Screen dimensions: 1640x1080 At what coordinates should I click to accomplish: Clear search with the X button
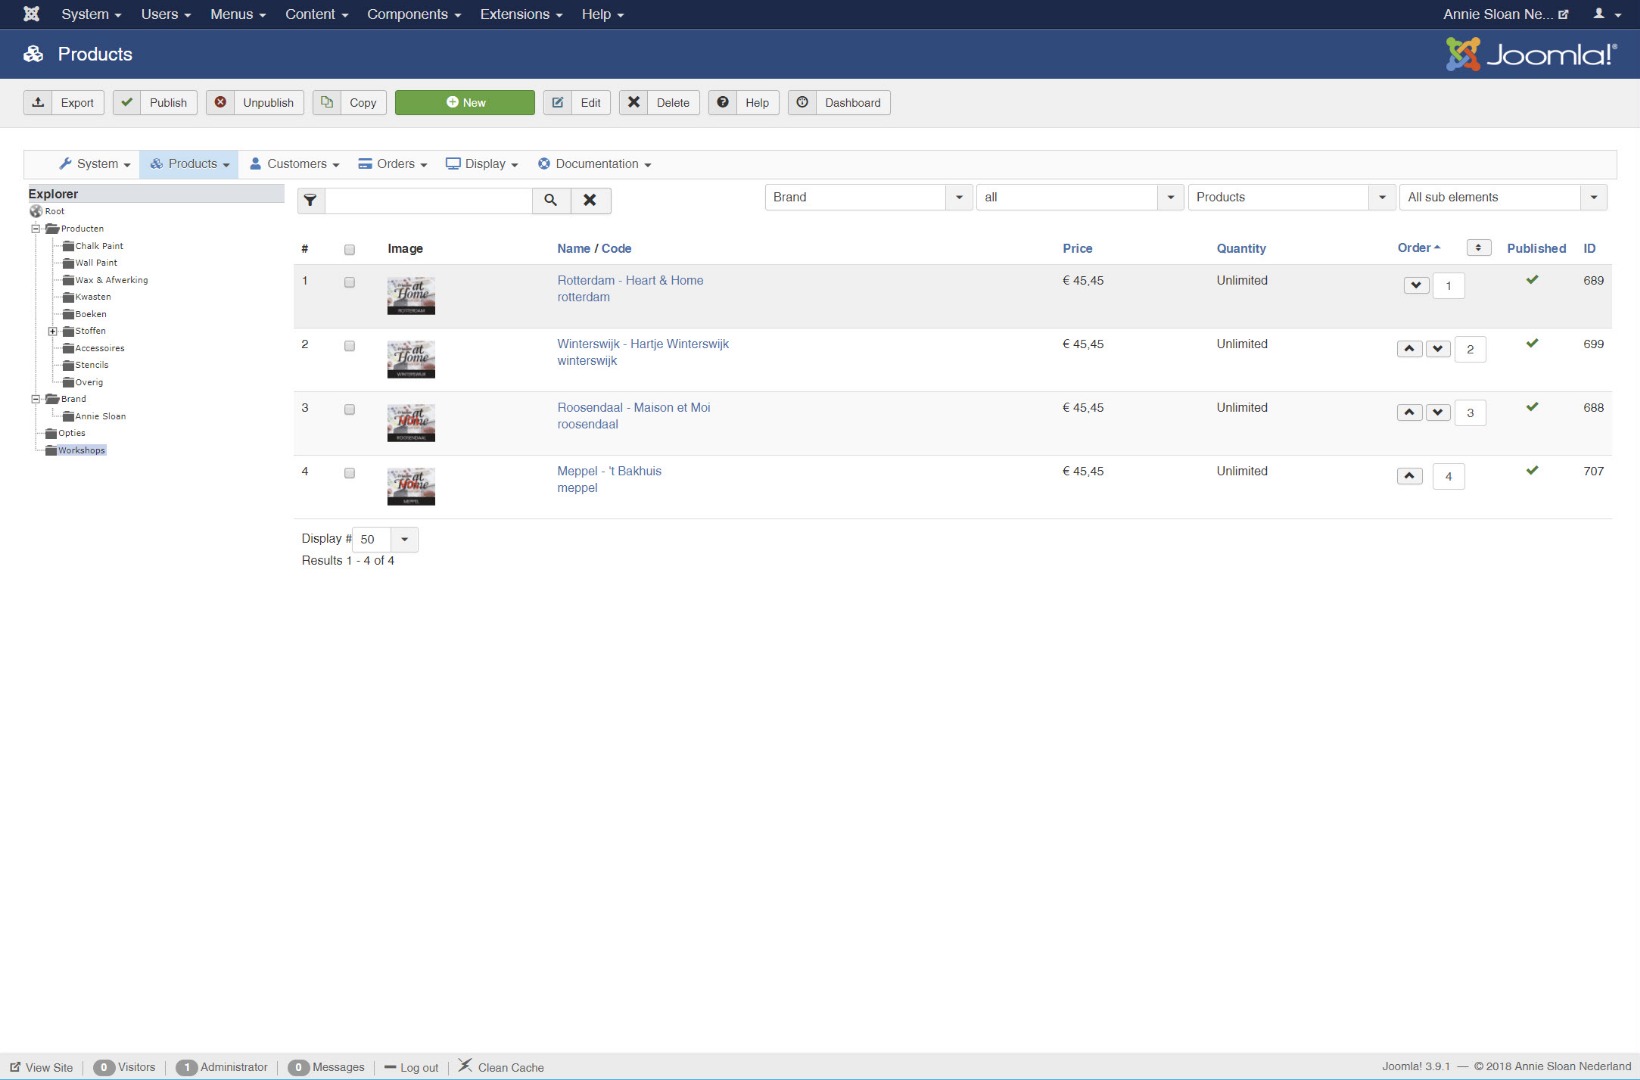(x=590, y=200)
